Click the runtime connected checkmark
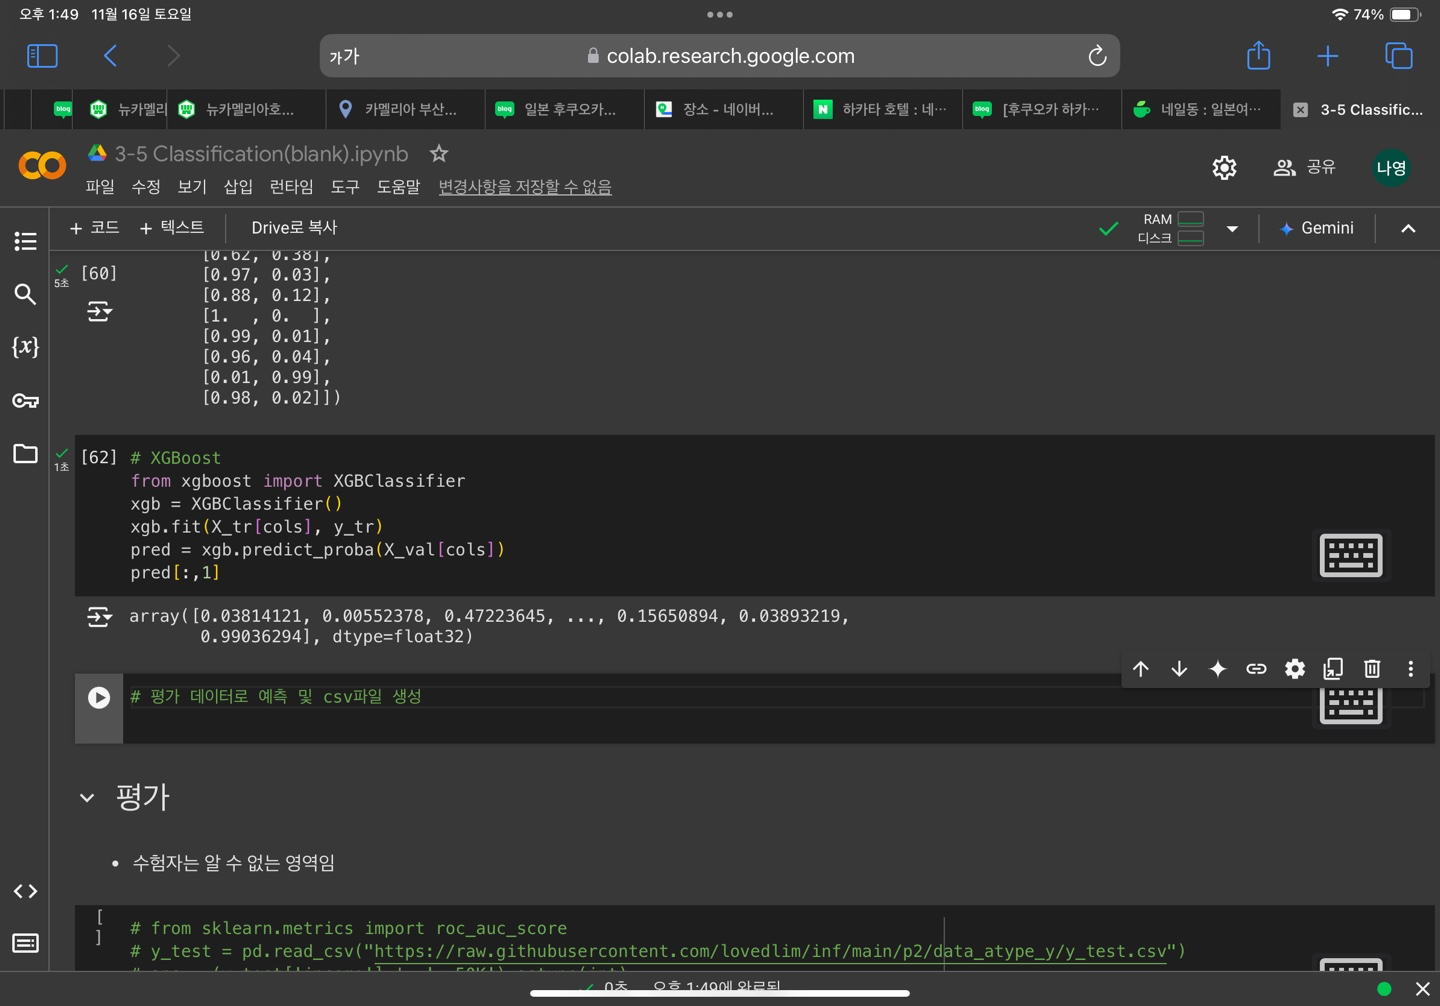Image resolution: width=1440 pixels, height=1006 pixels. (1108, 229)
